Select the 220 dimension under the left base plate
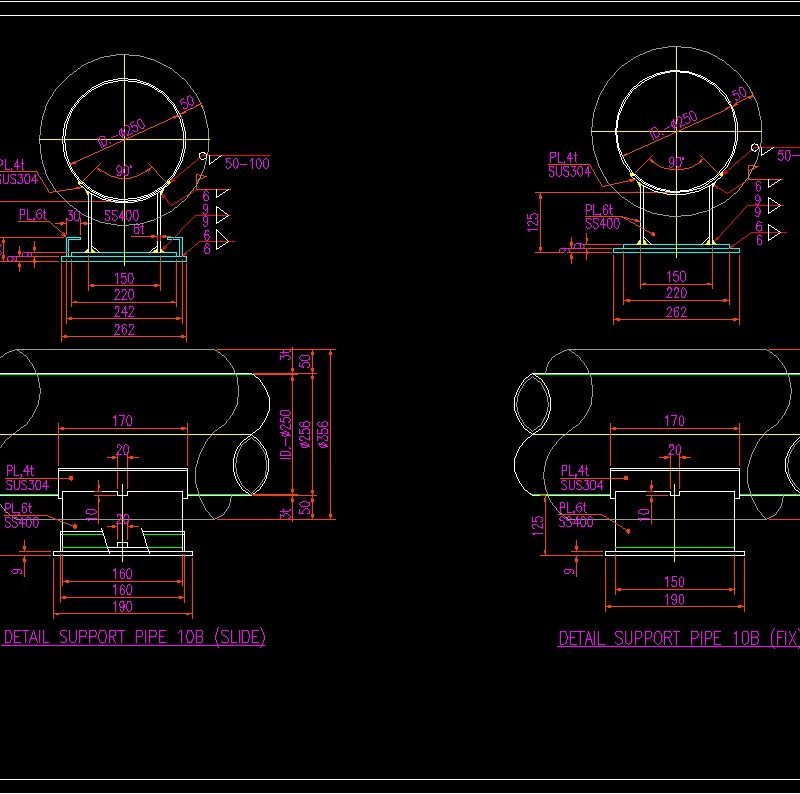 pos(125,293)
